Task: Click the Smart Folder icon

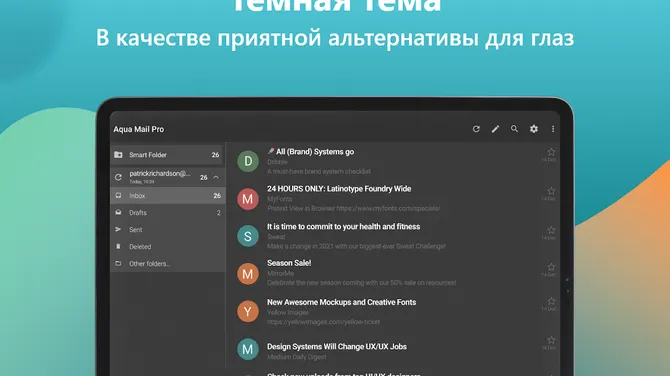Action: tap(118, 155)
